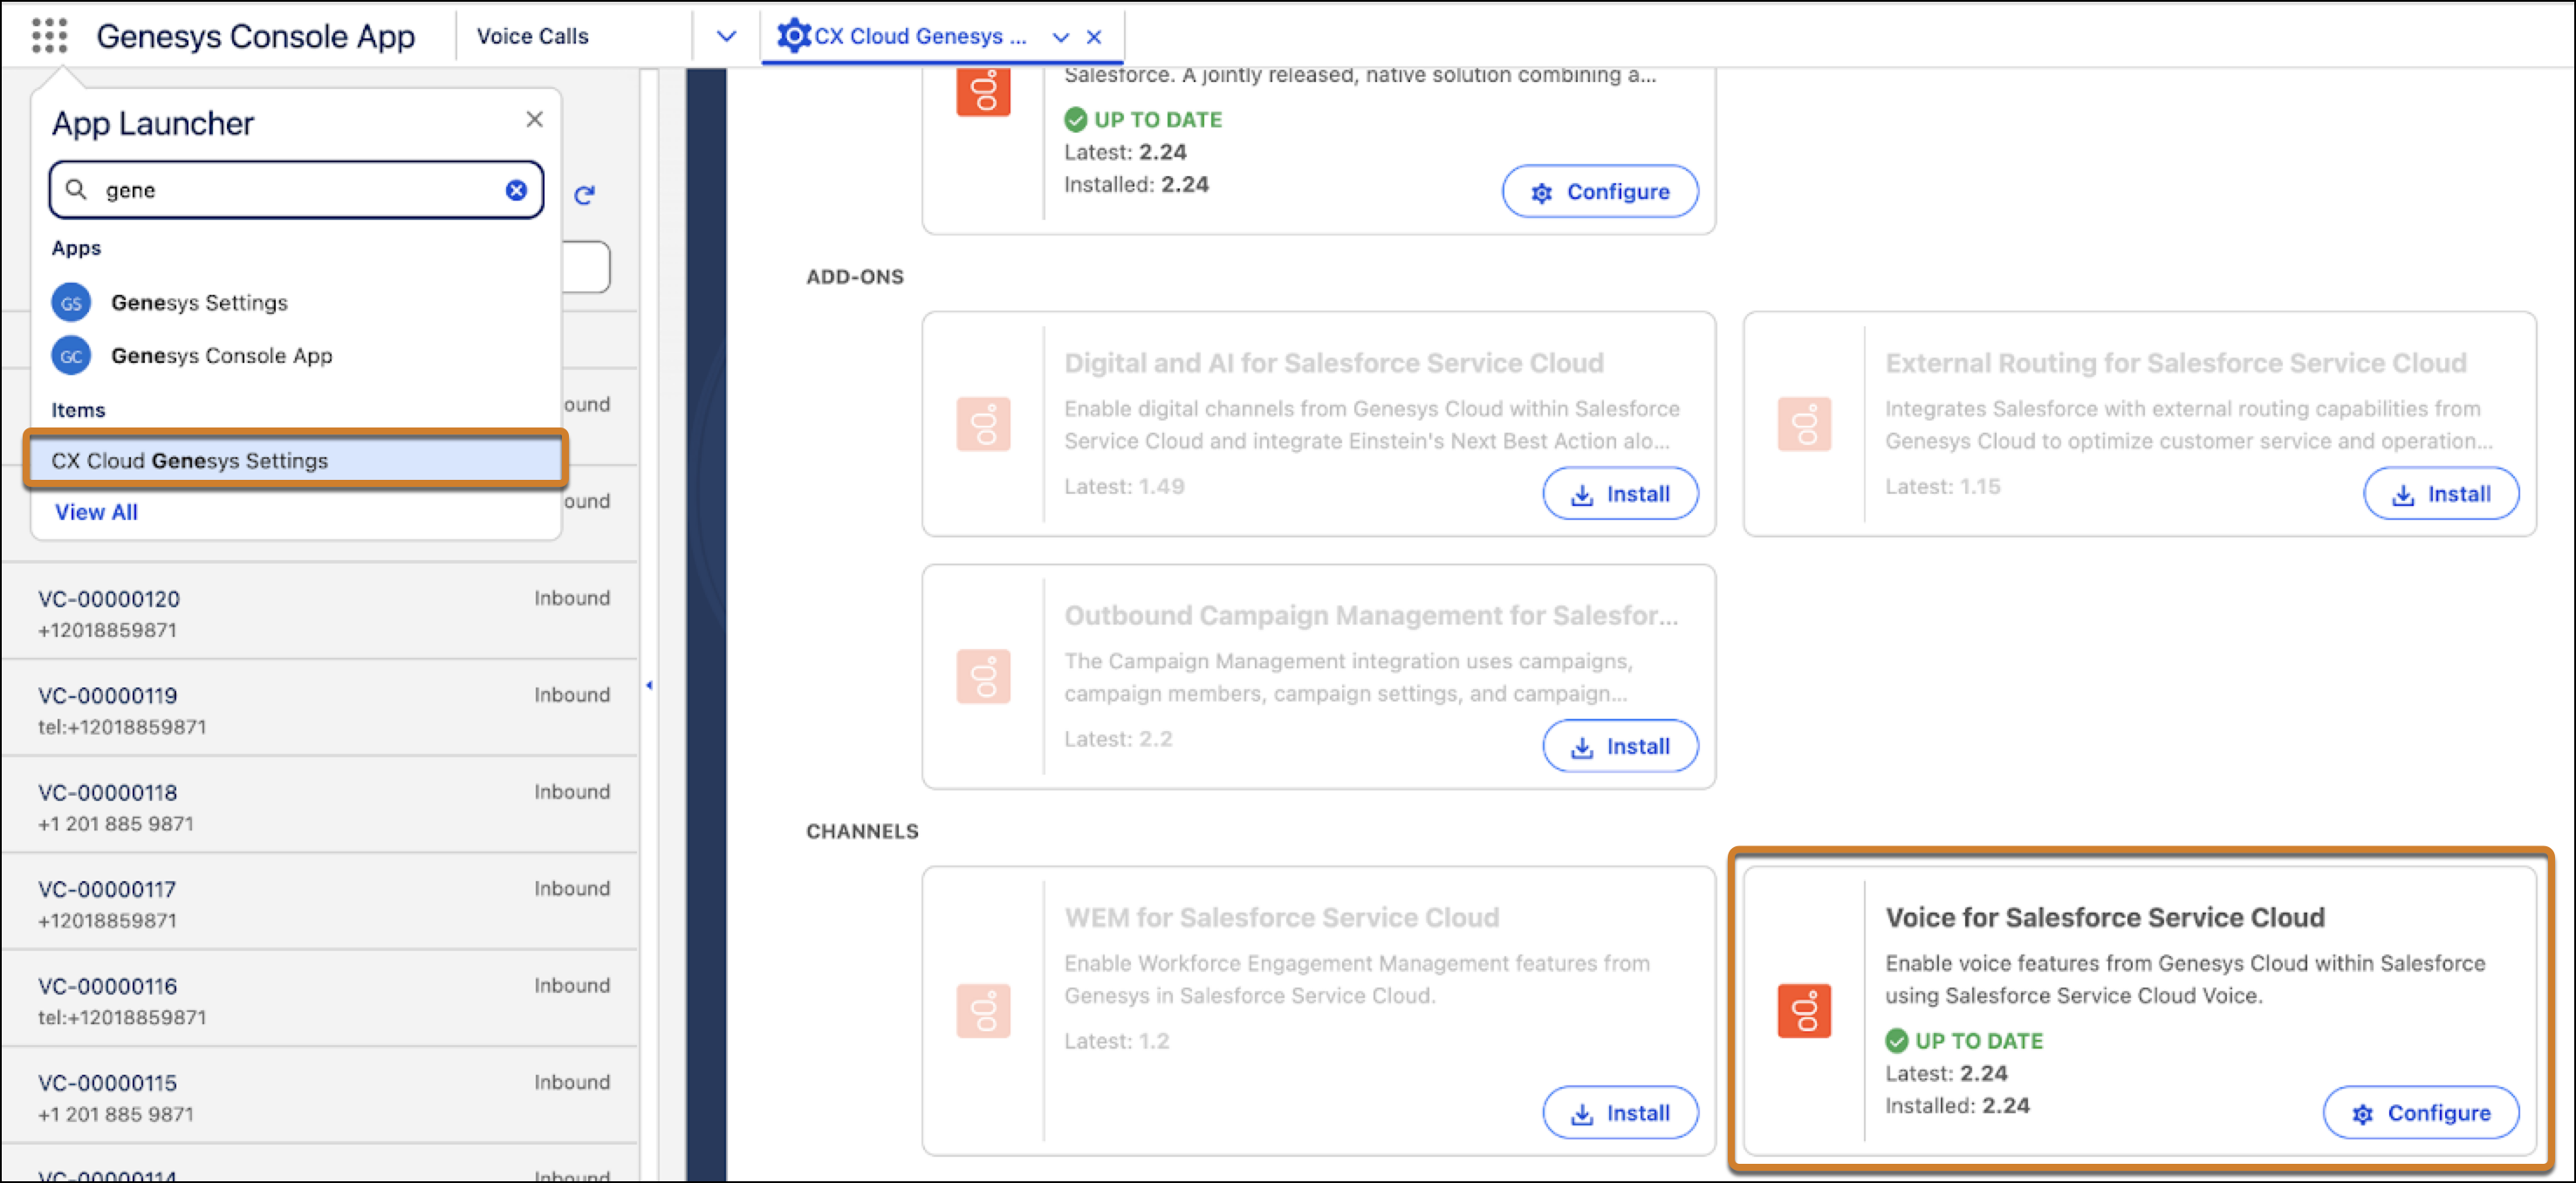Close the CX Cloud Genesys tab
This screenshot has width=2576, height=1183.
pos(1094,37)
